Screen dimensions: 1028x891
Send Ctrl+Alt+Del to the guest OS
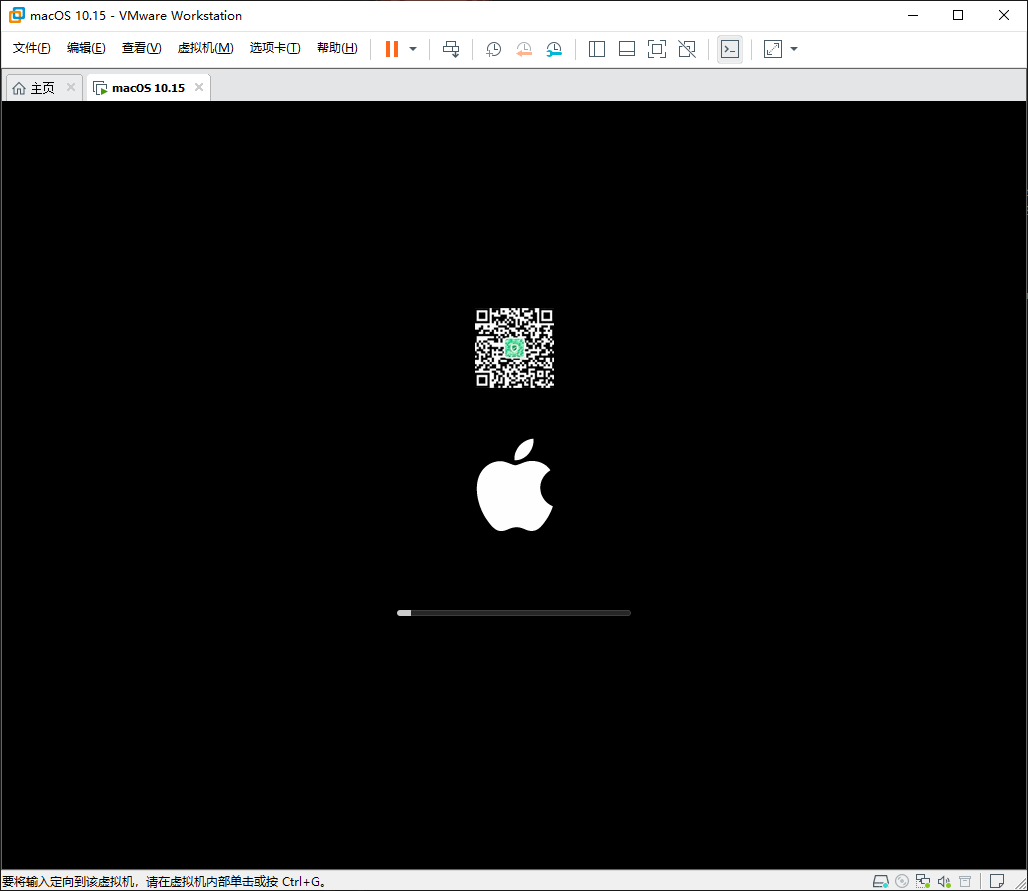(451, 48)
